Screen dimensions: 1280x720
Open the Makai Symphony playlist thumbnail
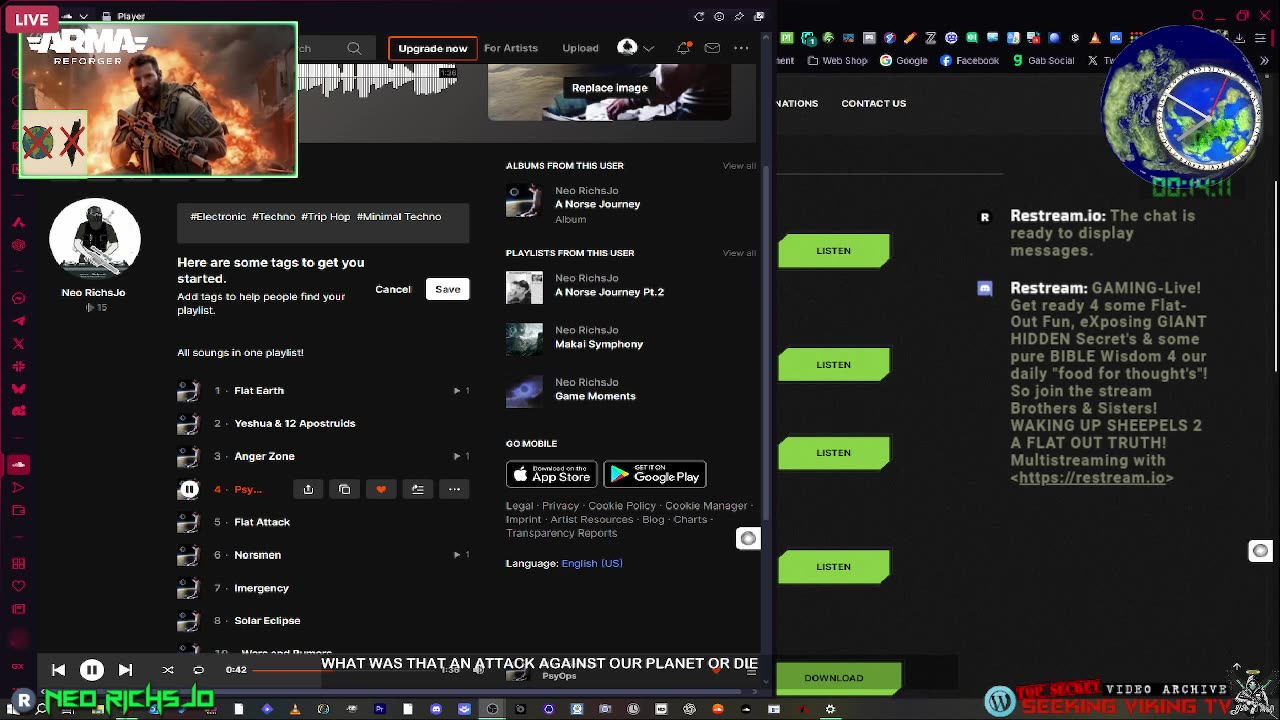[x=524, y=339]
